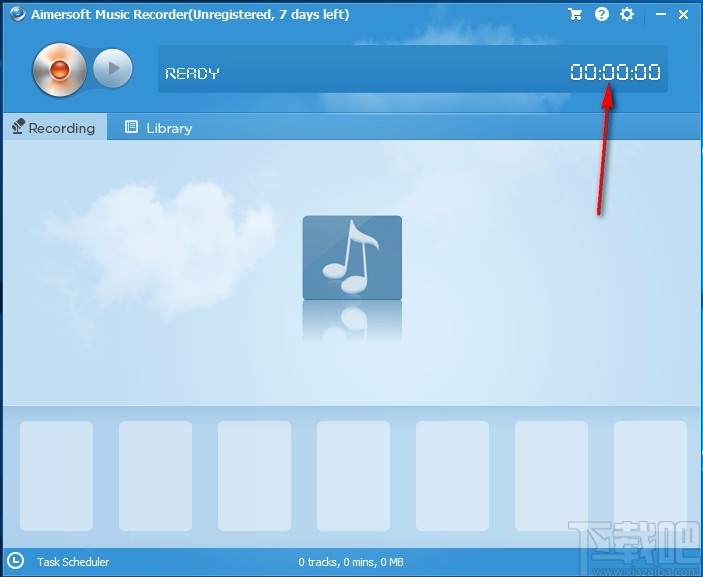The image size is (703, 577).
Task: Minimize the Aimersoft Music Recorder window
Action: coord(660,14)
